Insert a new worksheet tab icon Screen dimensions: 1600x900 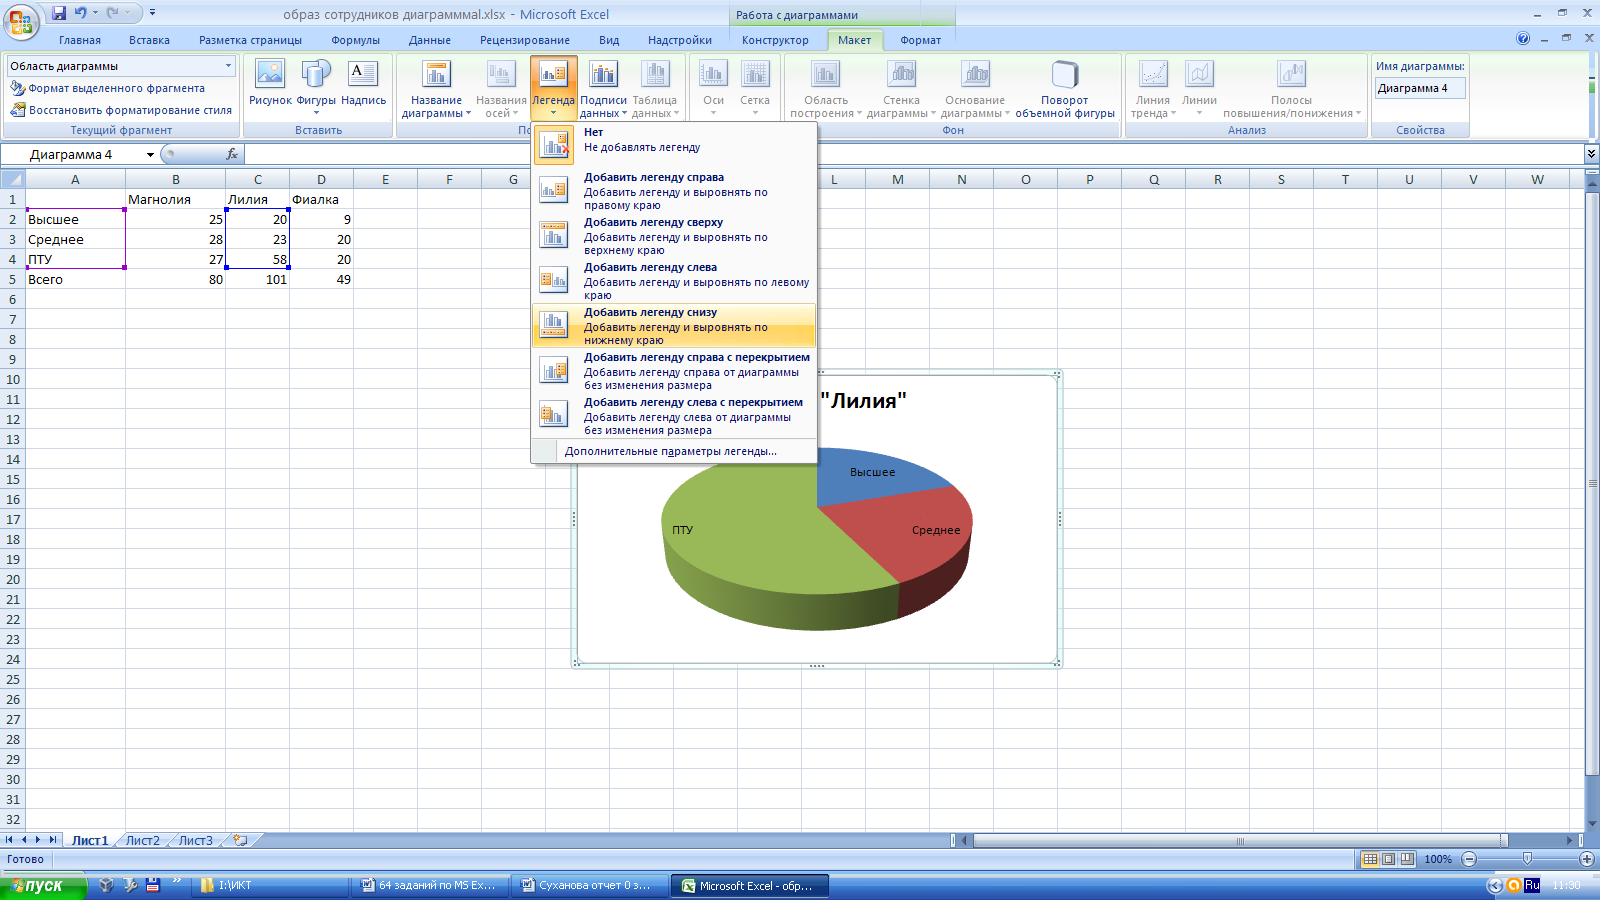click(x=240, y=840)
